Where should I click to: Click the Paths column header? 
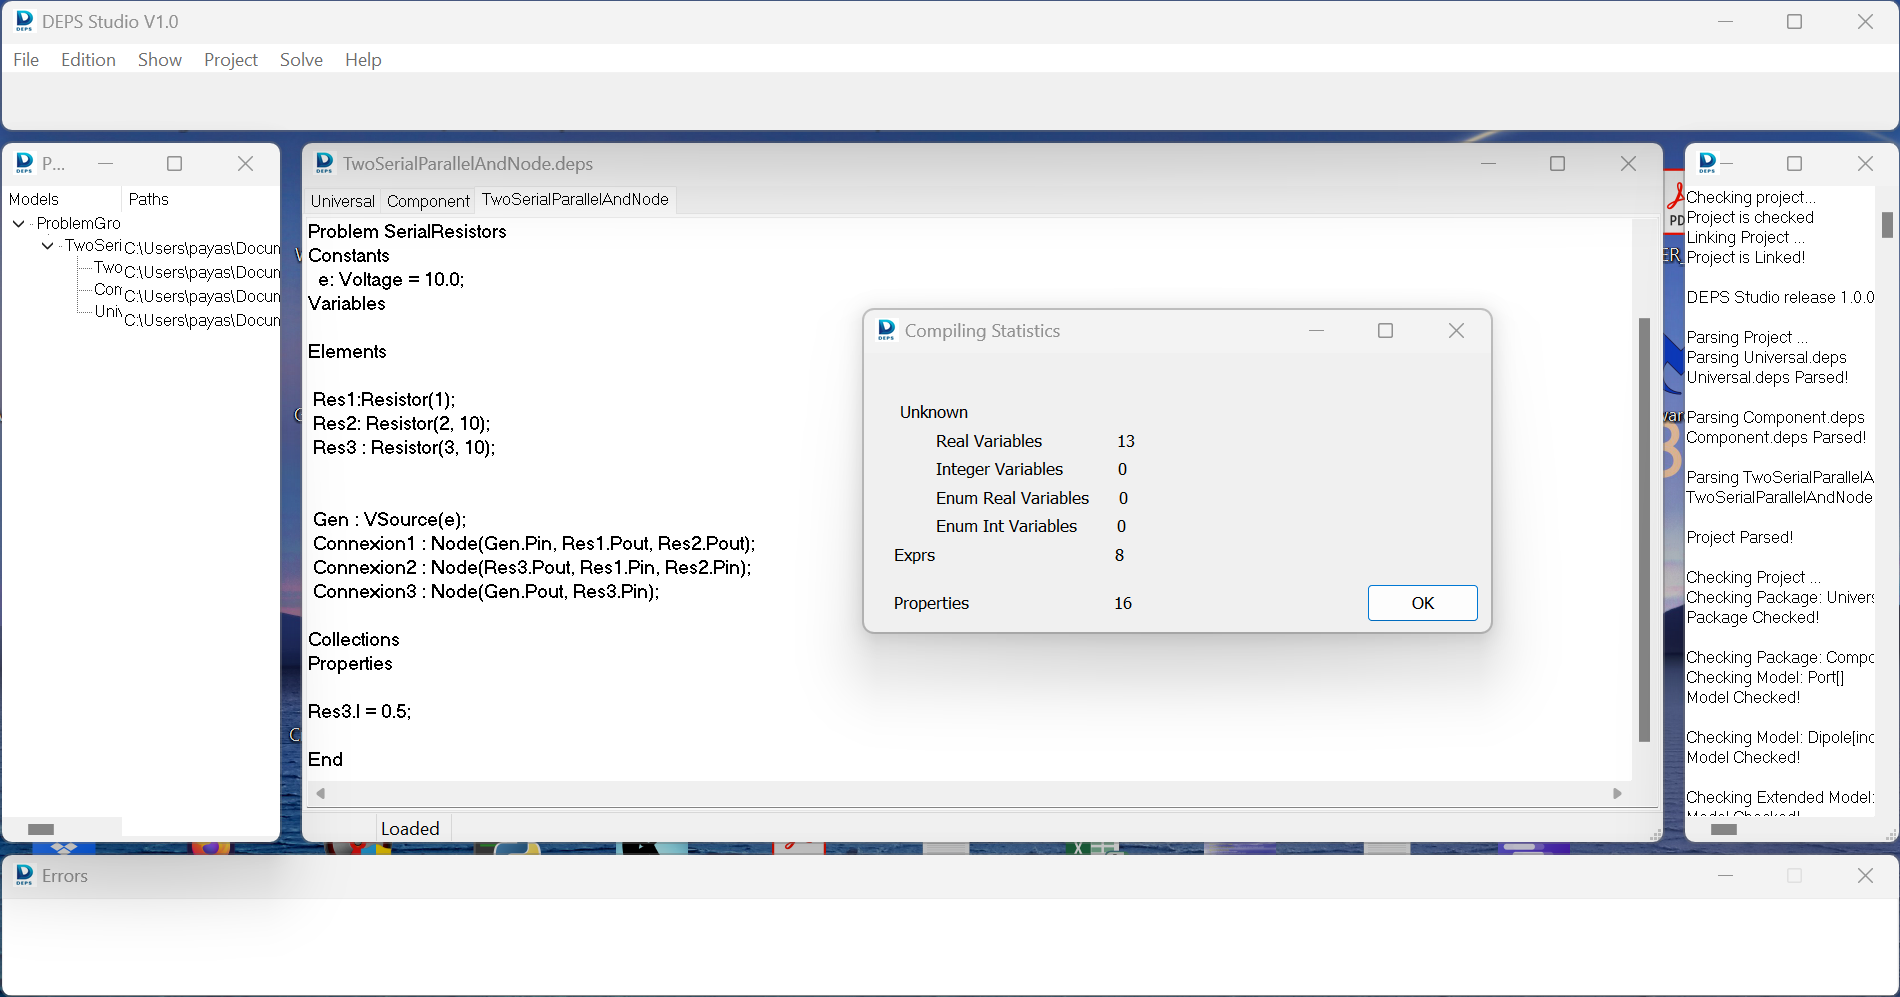click(200, 199)
